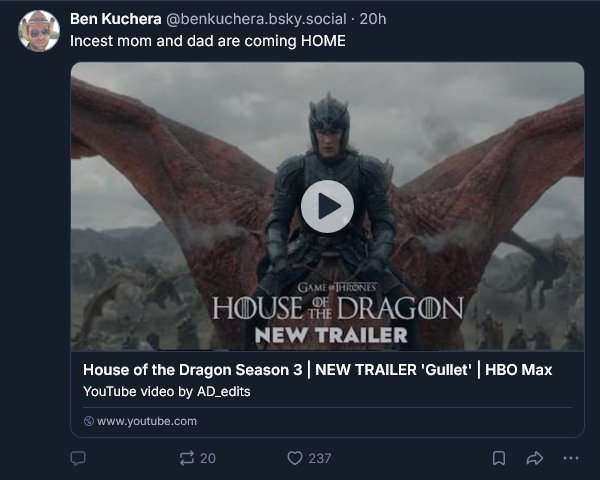Open the 'House of the Dragon Season 3' link title
The height and width of the screenshot is (480, 600).
click(317, 370)
